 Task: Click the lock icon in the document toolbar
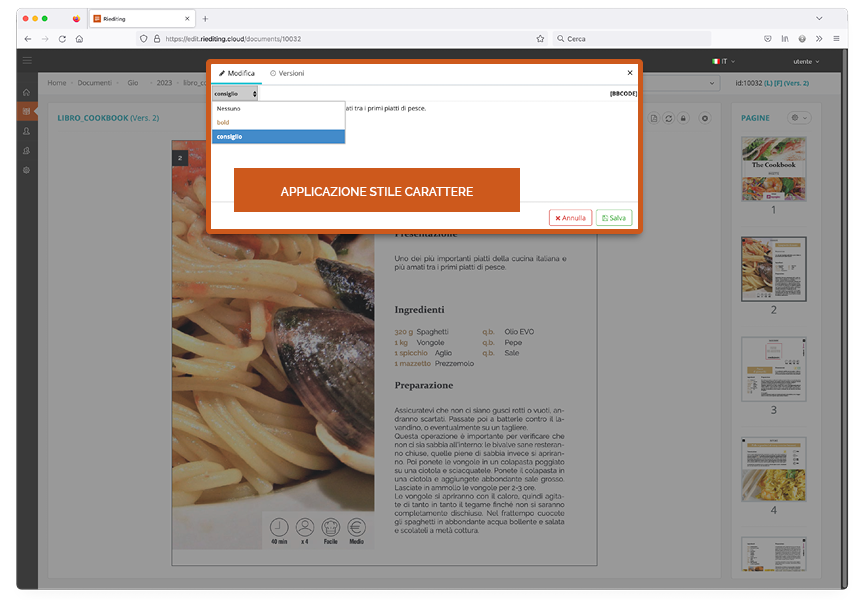tap(683, 118)
